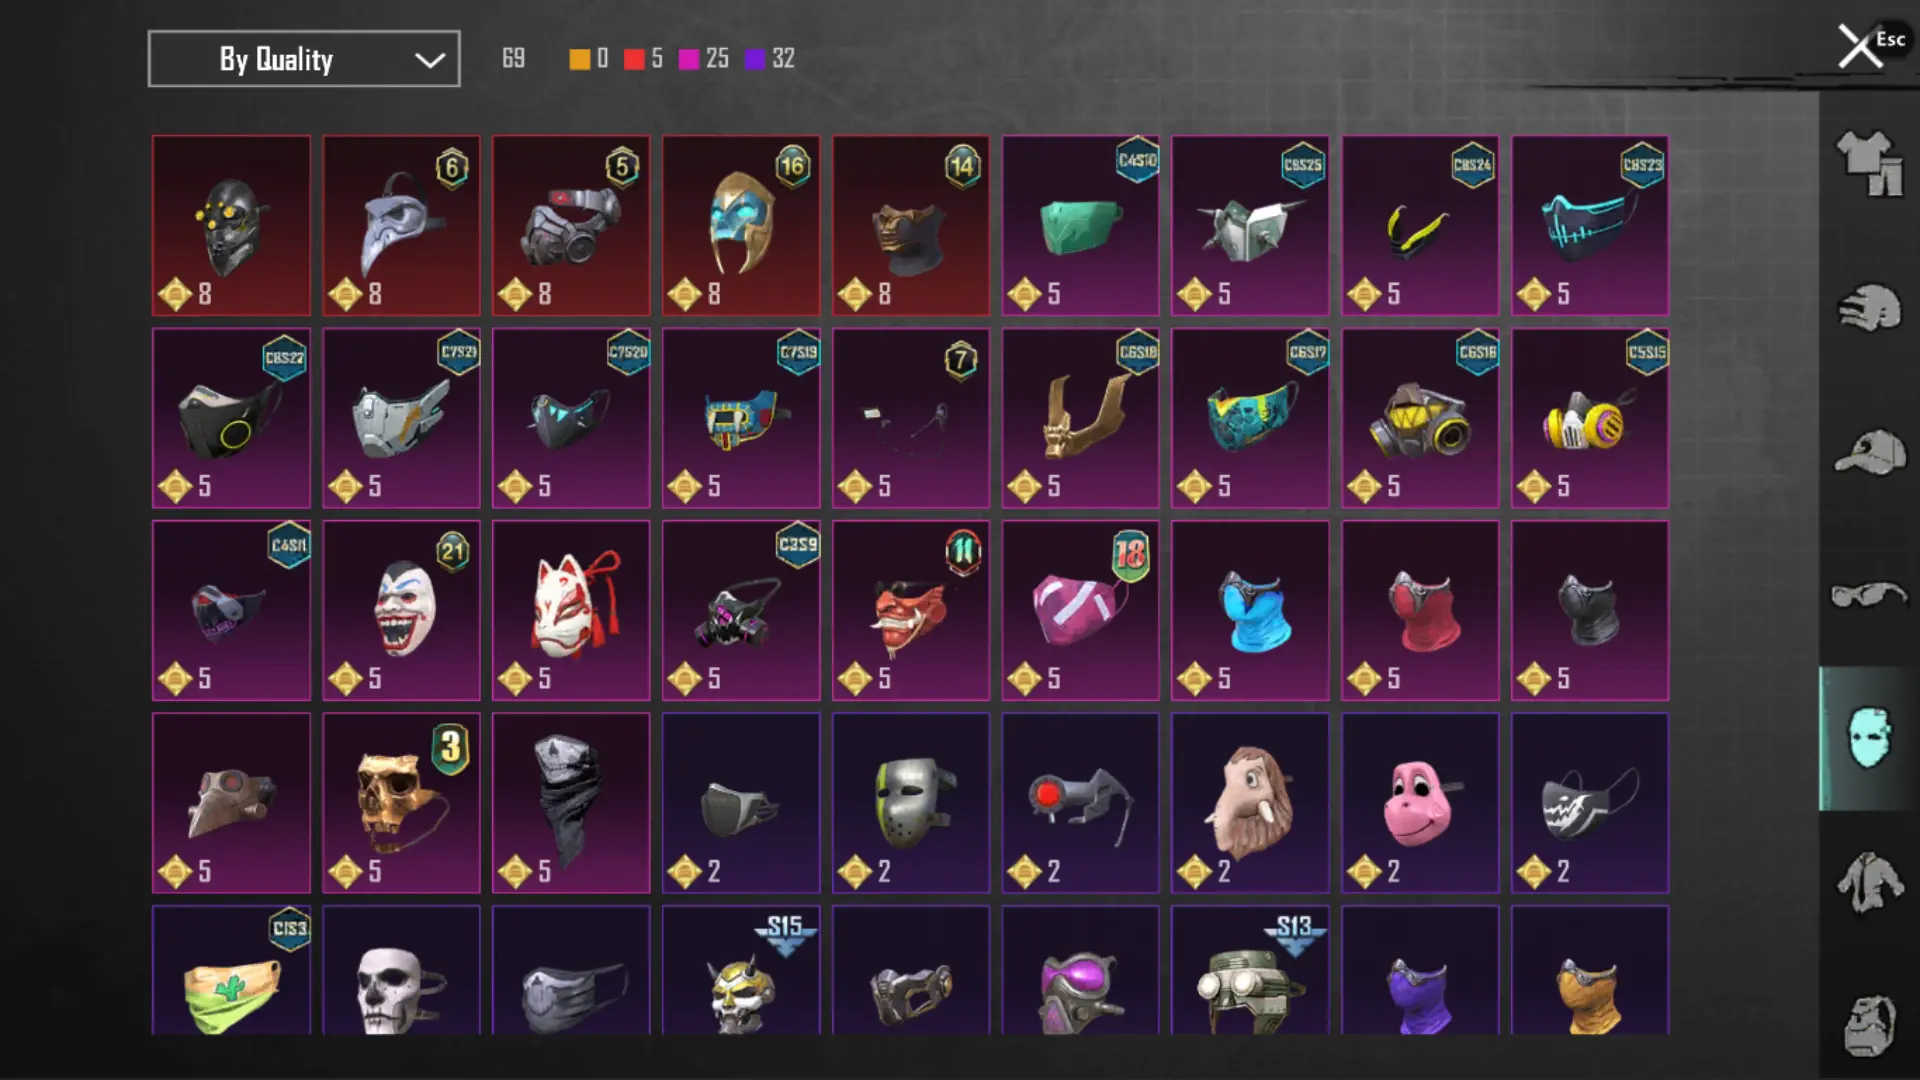
Task: Select the gloves category icon
Action: (x=1868, y=308)
